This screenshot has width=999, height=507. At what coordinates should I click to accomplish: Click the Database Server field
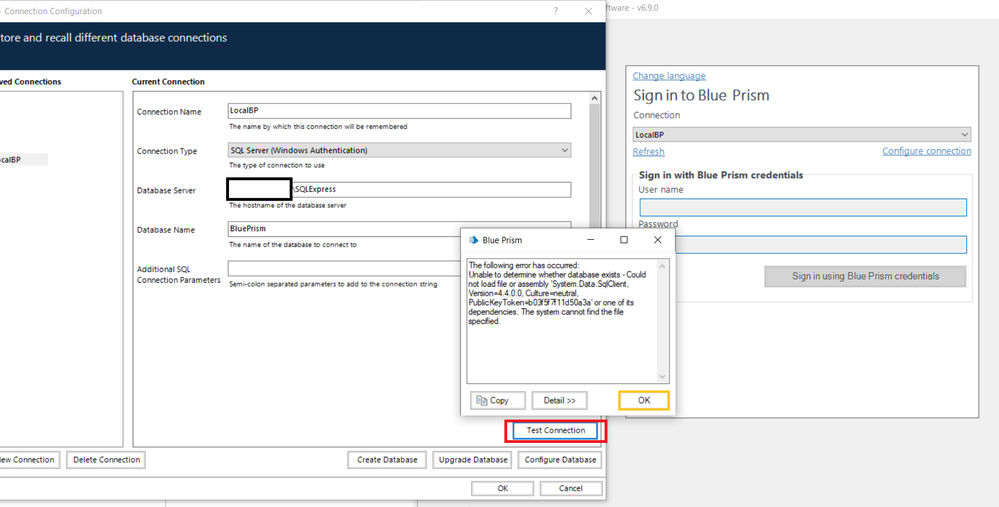tap(399, 189)
